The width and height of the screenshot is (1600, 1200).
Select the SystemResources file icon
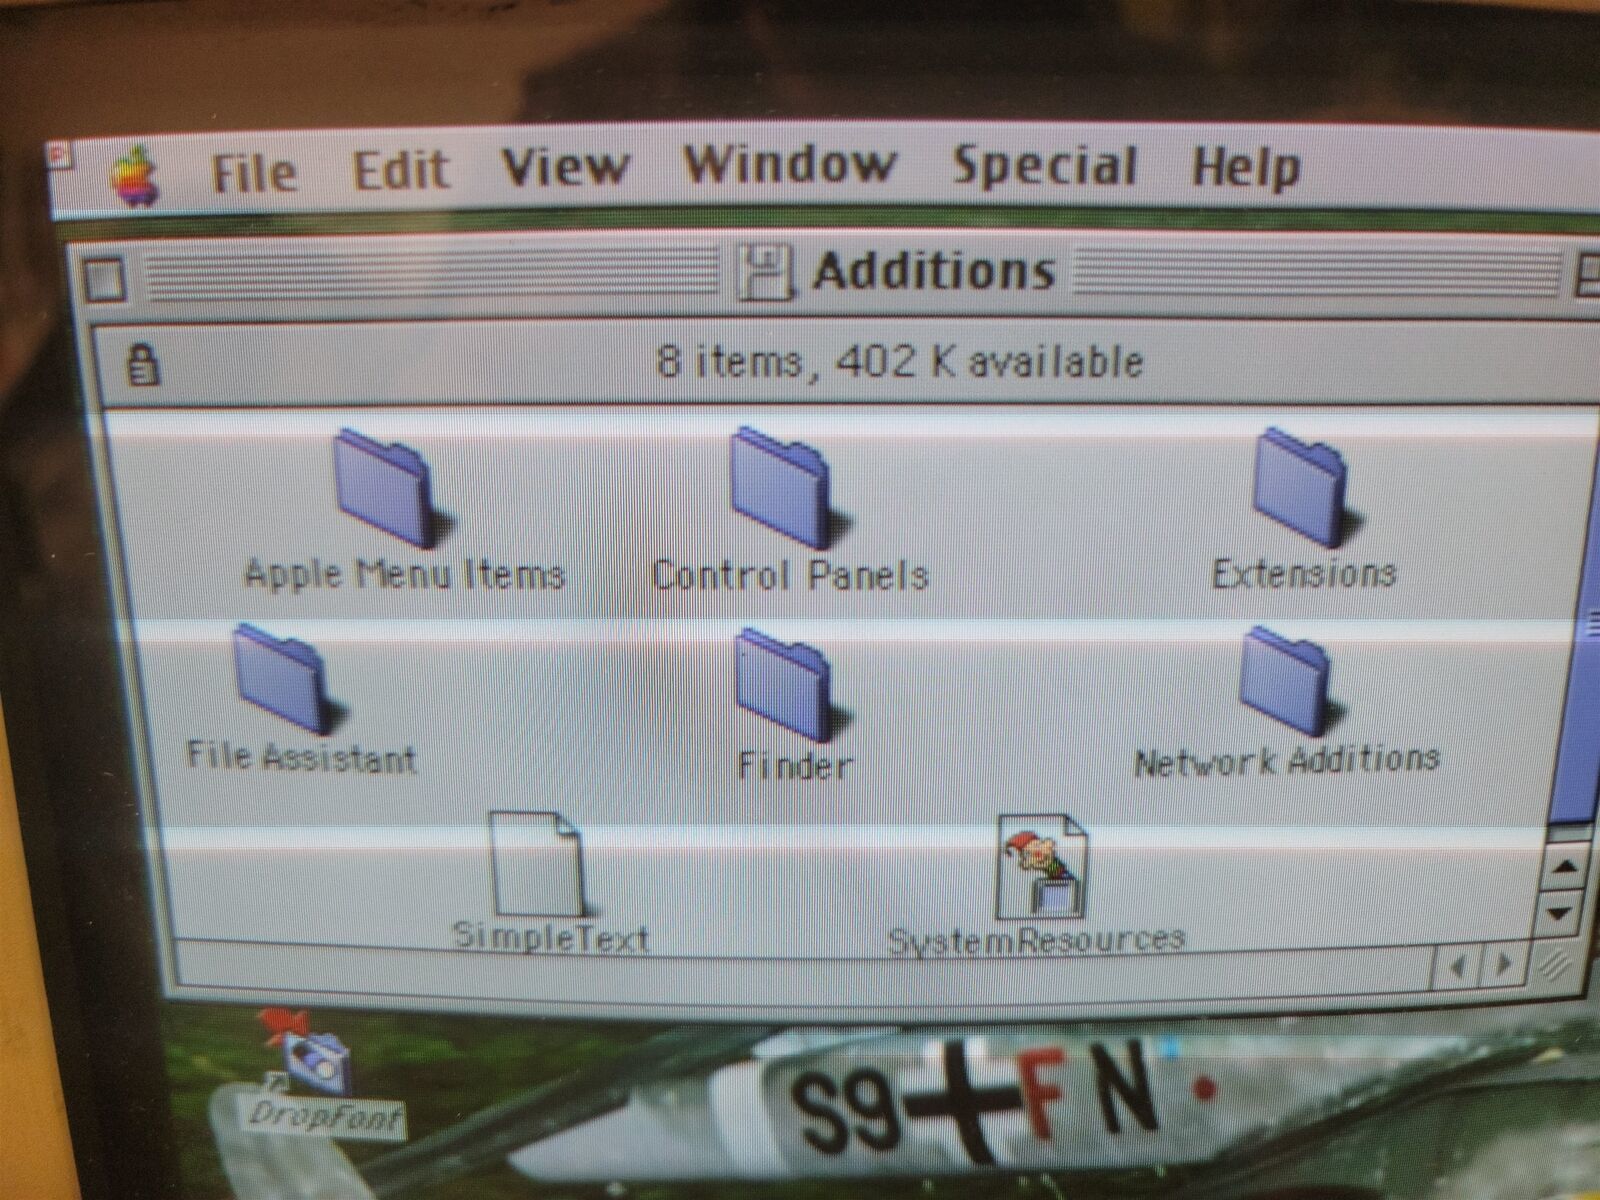[1042, 866]
